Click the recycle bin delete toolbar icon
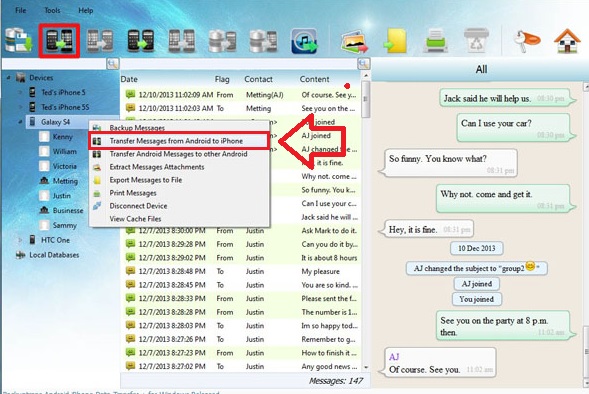Viewport: 589px width, 394px height. (476, 41)
